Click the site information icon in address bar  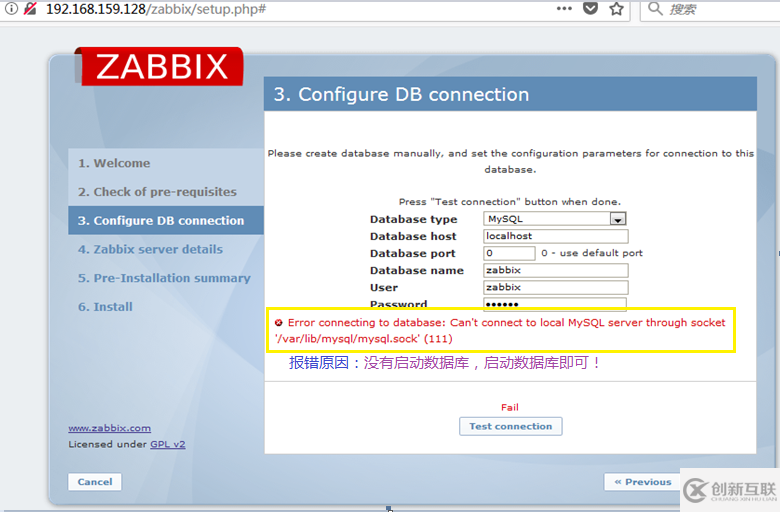[x=11, y=8]
